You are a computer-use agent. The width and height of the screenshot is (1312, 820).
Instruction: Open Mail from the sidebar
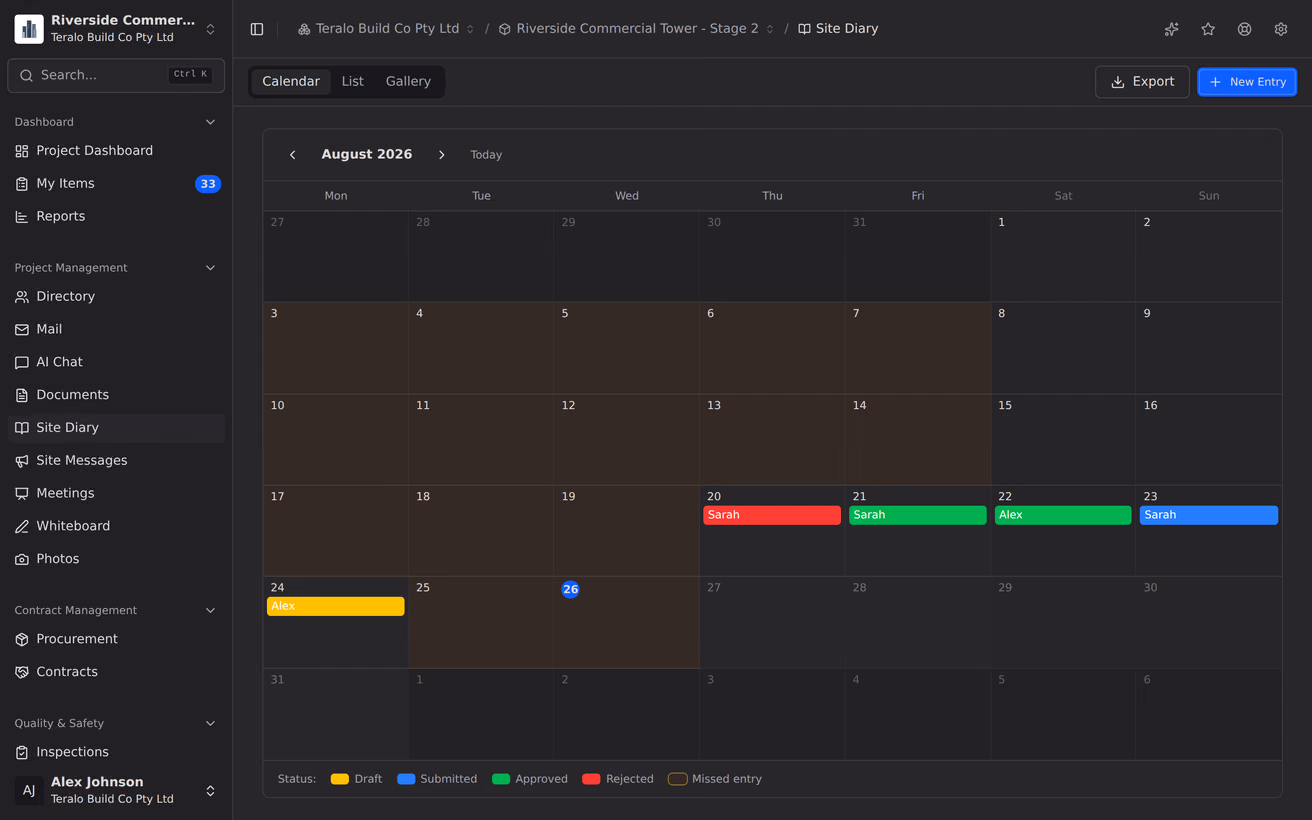[x=116, y=329]
